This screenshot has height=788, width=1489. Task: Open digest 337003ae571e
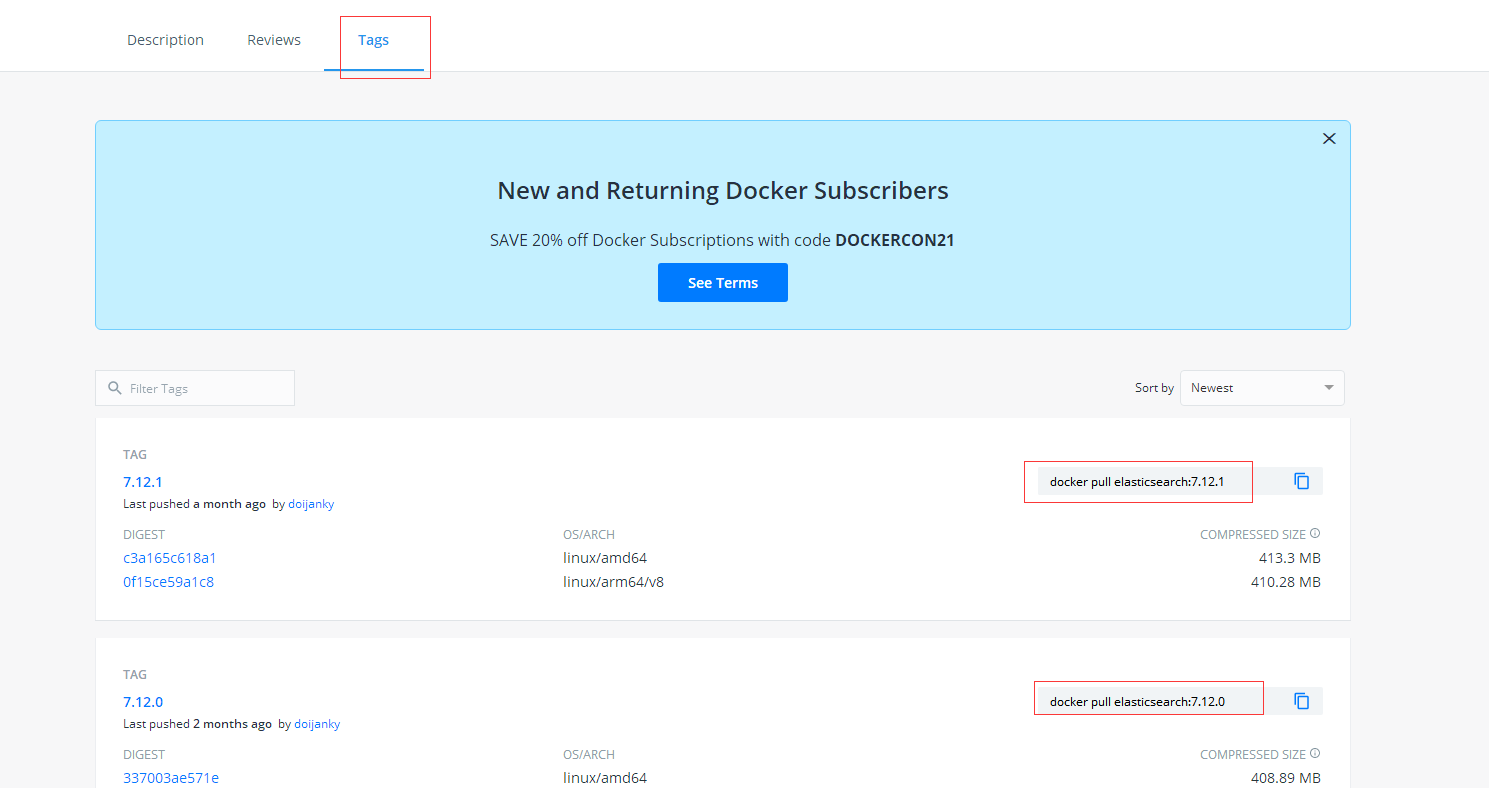pos(171,778)
